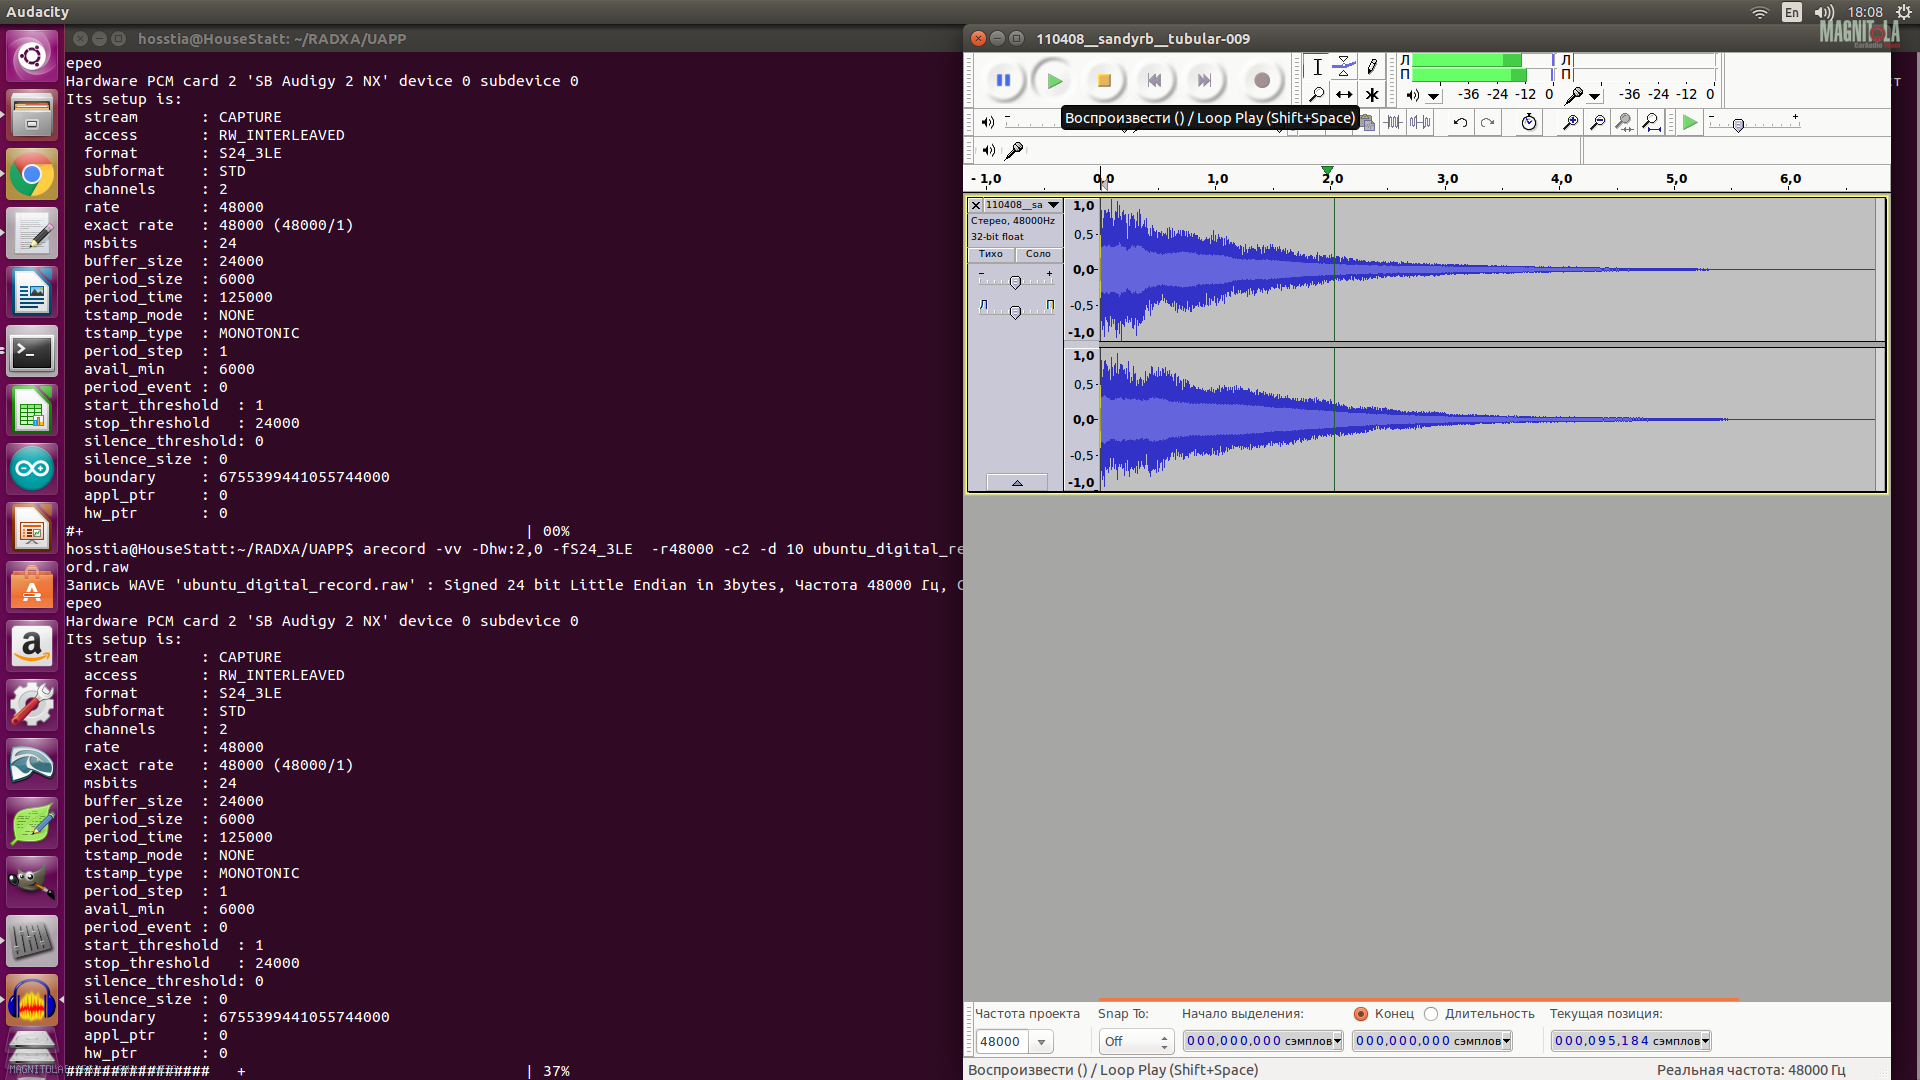Viewport: 1920px width, 1080px height.
Task: Select the Envelope tool
Action: point(1344,67)
